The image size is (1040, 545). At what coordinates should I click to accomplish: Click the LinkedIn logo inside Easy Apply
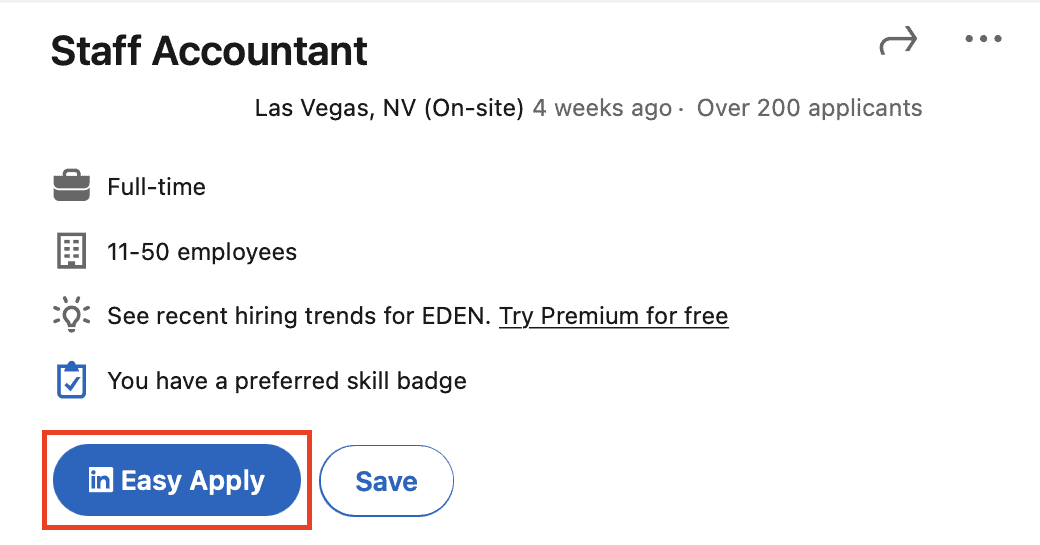101,479
